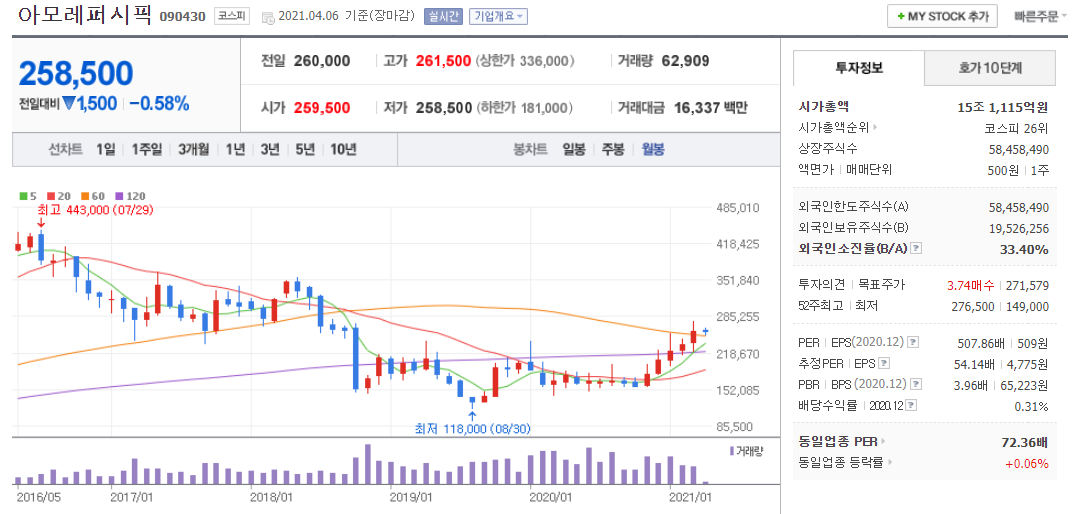
Task: Expand the 동일업종 등락률 arrow link
Action: (x=889, y=462)
